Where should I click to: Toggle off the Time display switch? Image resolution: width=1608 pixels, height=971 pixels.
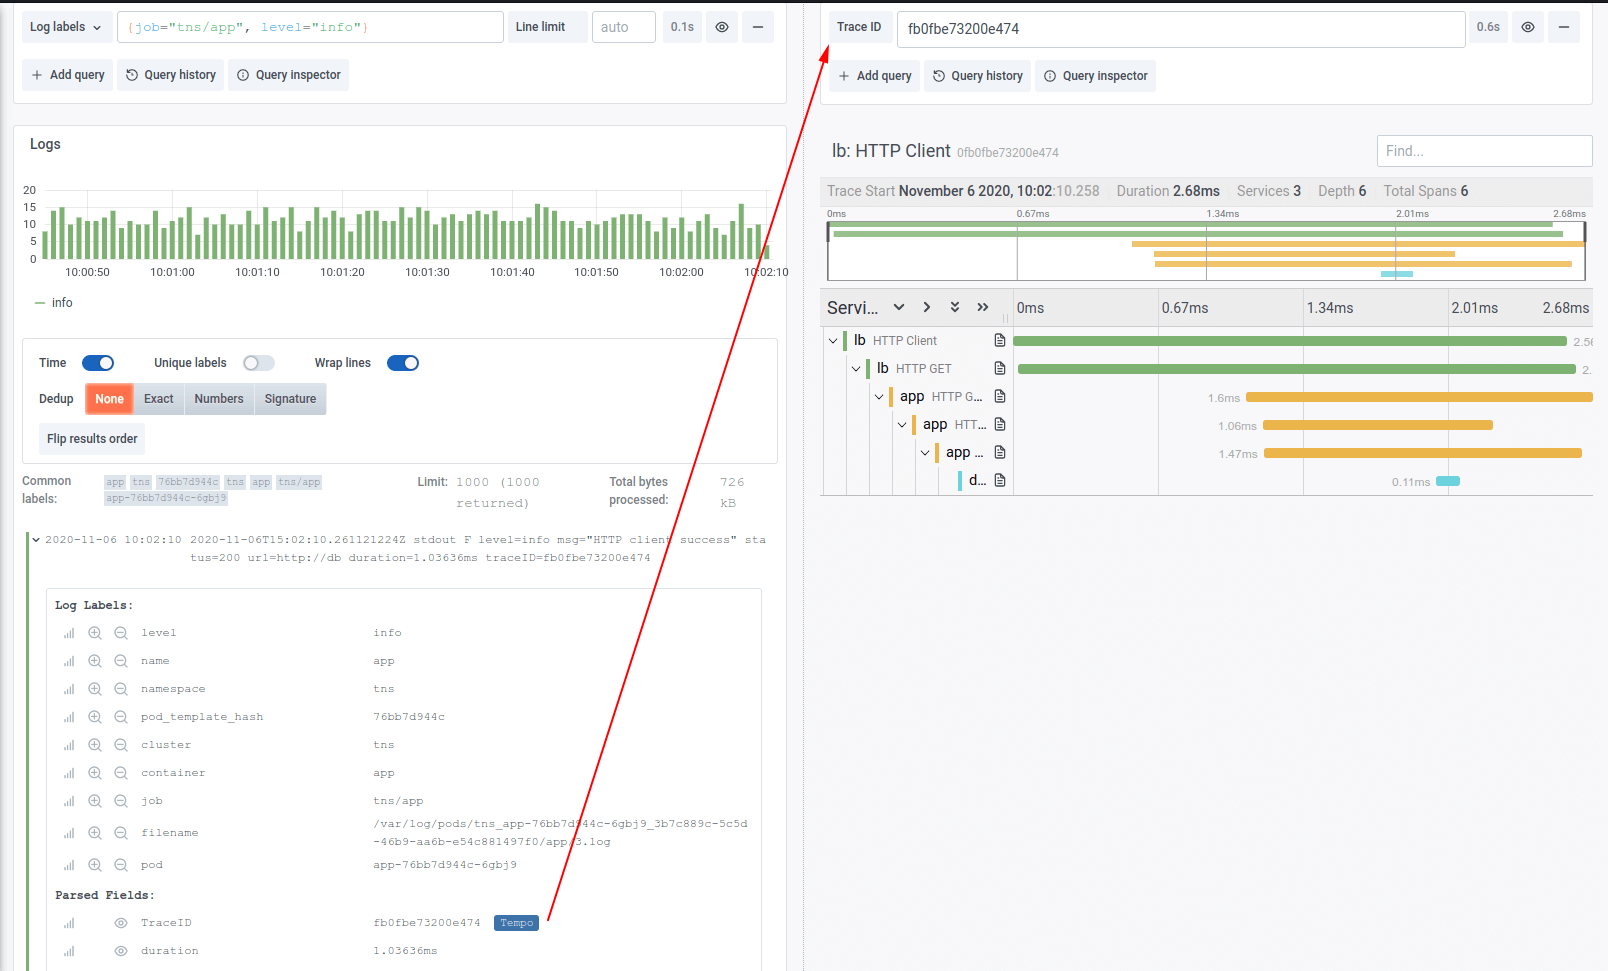98,362
